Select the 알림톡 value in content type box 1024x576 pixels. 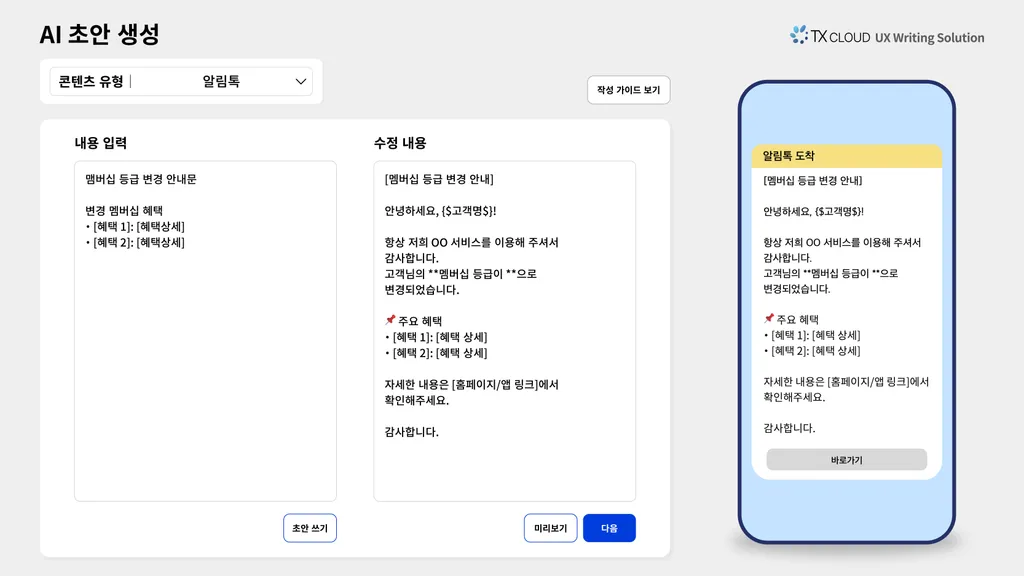coord(221,82)
